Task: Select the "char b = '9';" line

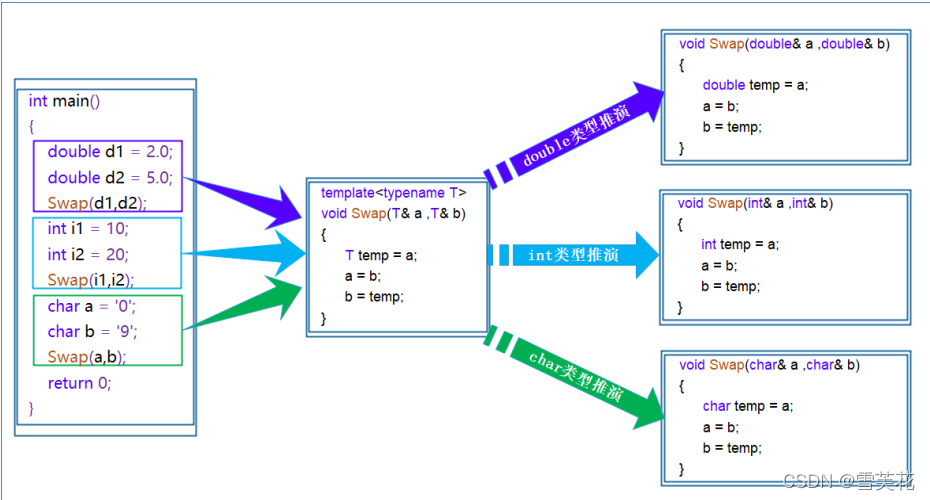Action: click(93, 331)
